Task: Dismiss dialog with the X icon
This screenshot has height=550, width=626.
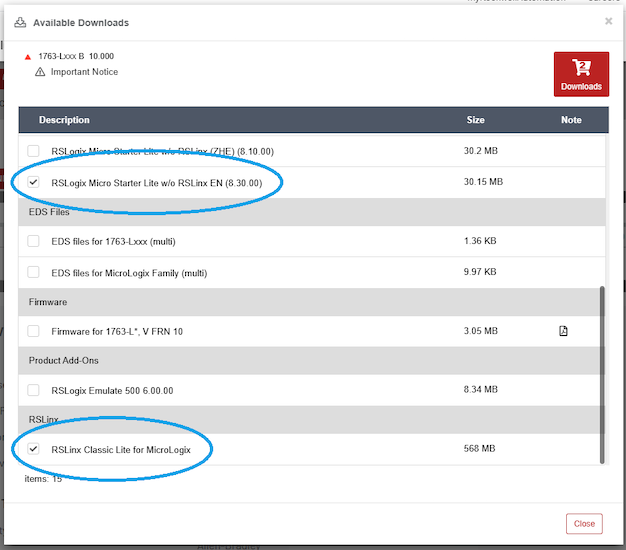Action: (608, 21)
